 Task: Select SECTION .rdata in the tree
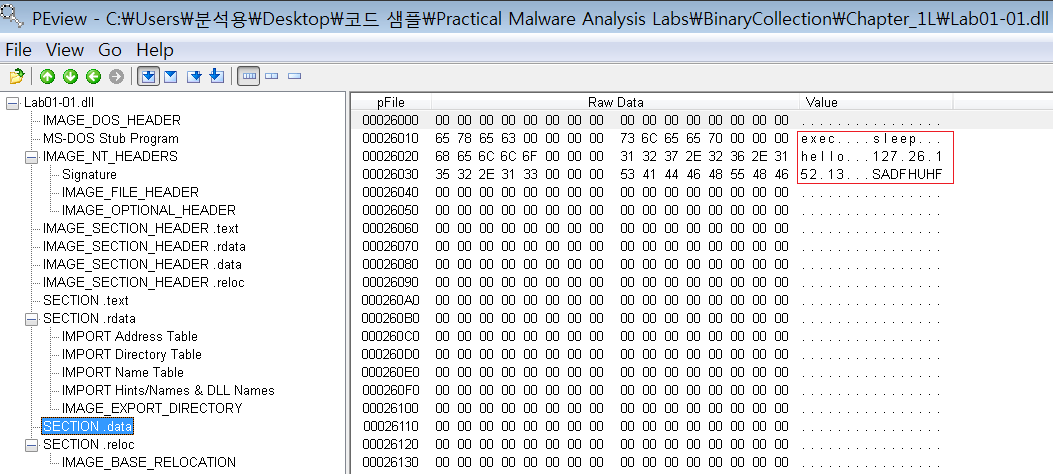[x=89, y=318]
